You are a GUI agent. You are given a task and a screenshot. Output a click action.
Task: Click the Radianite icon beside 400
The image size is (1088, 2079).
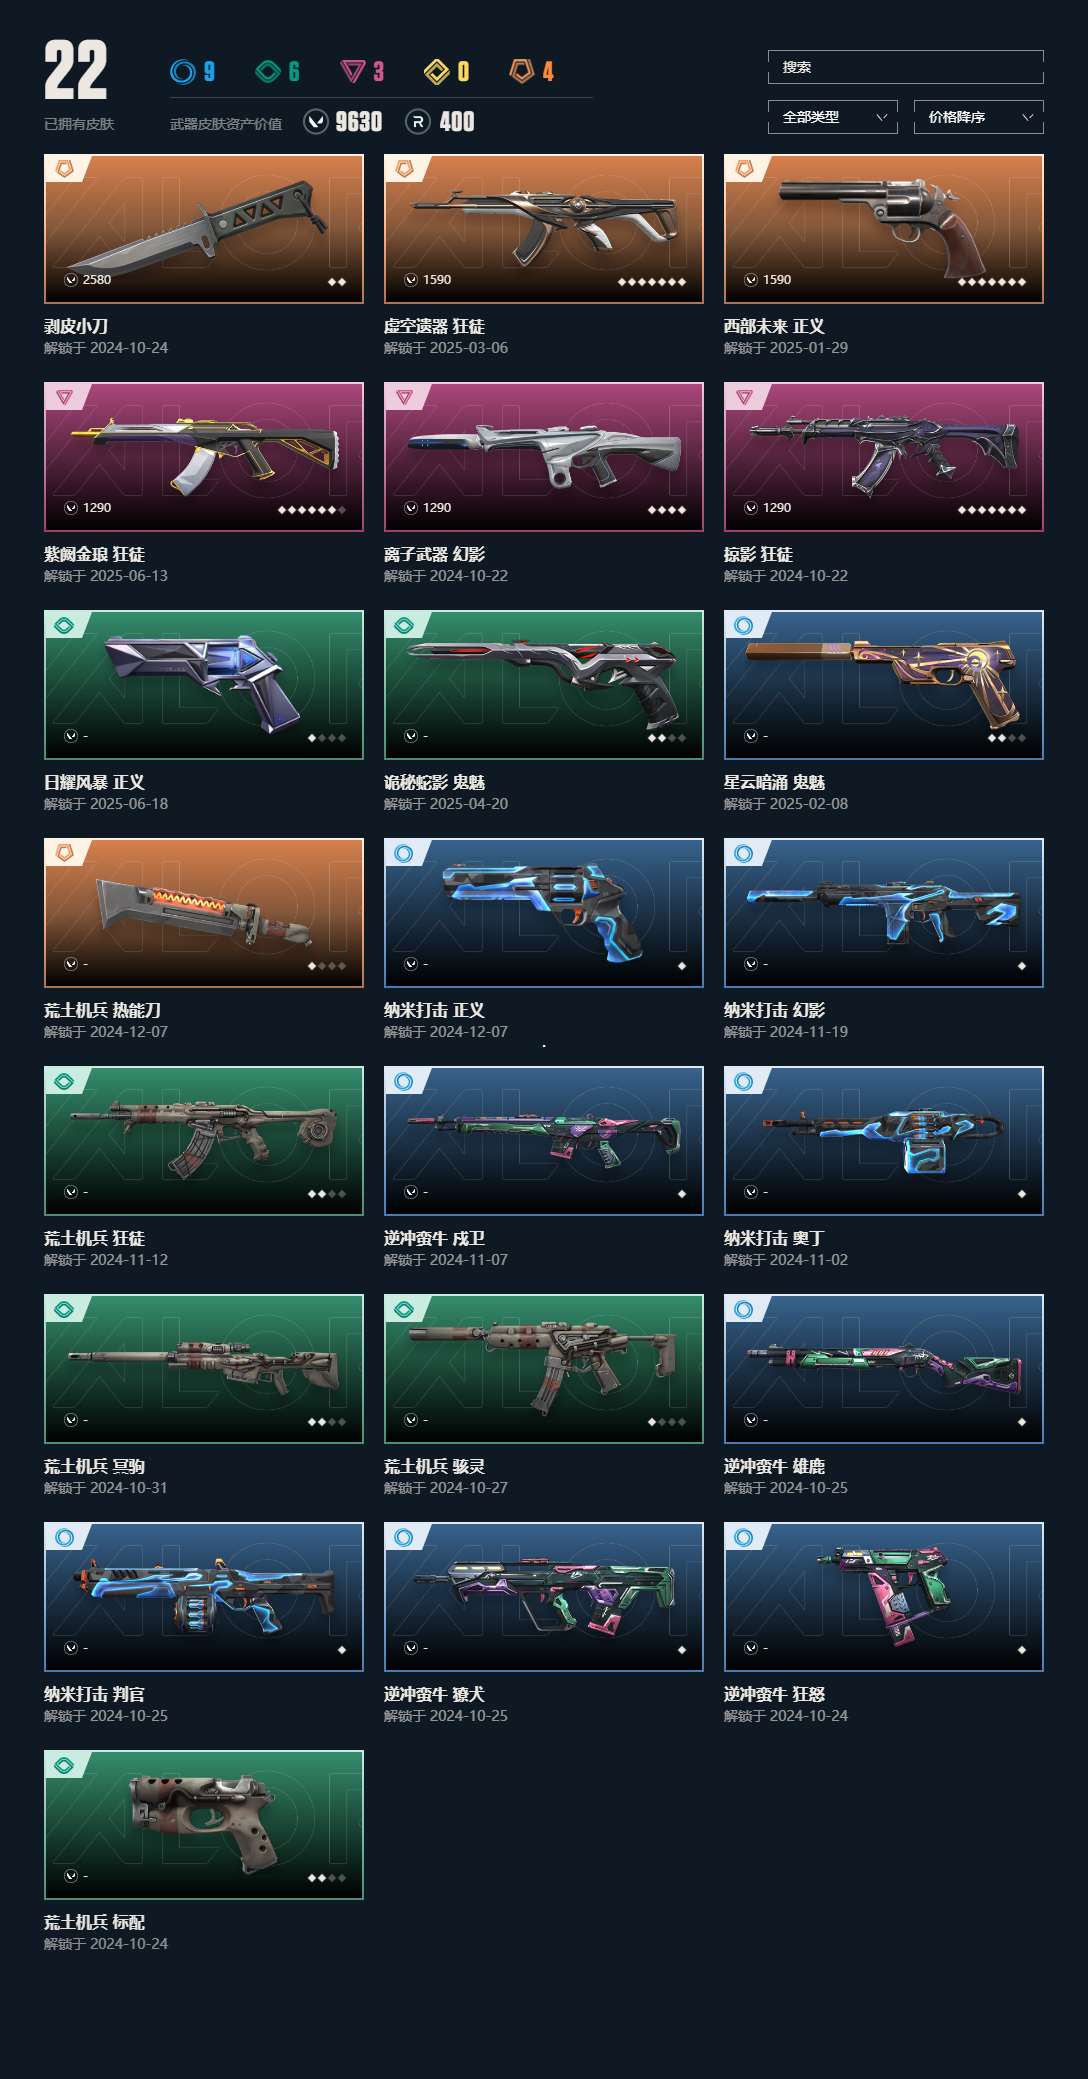coord(418,122)
